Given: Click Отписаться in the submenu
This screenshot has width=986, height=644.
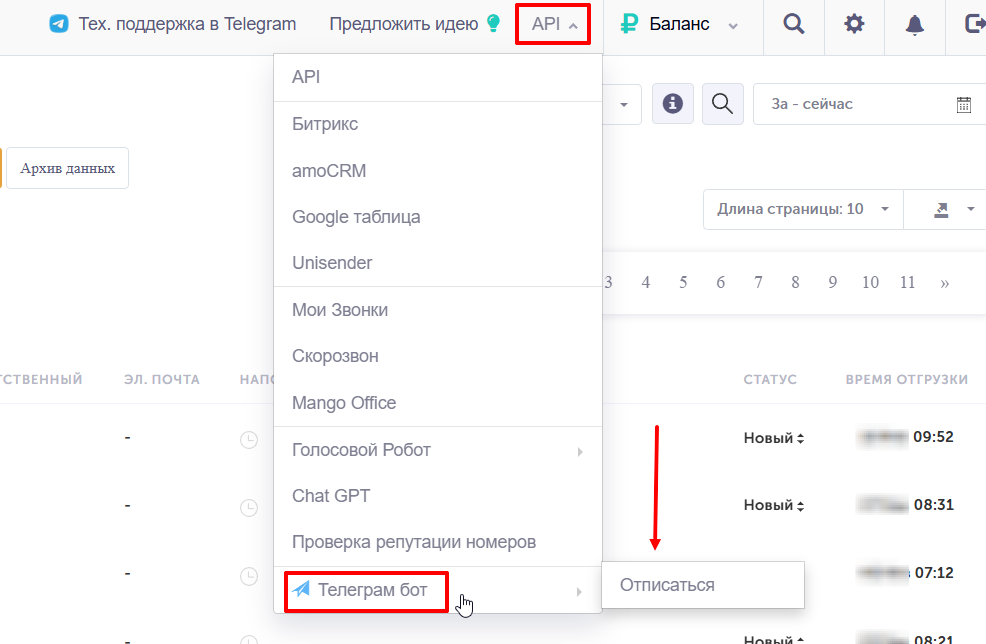Looking at the screenshot, I should 703,585.
